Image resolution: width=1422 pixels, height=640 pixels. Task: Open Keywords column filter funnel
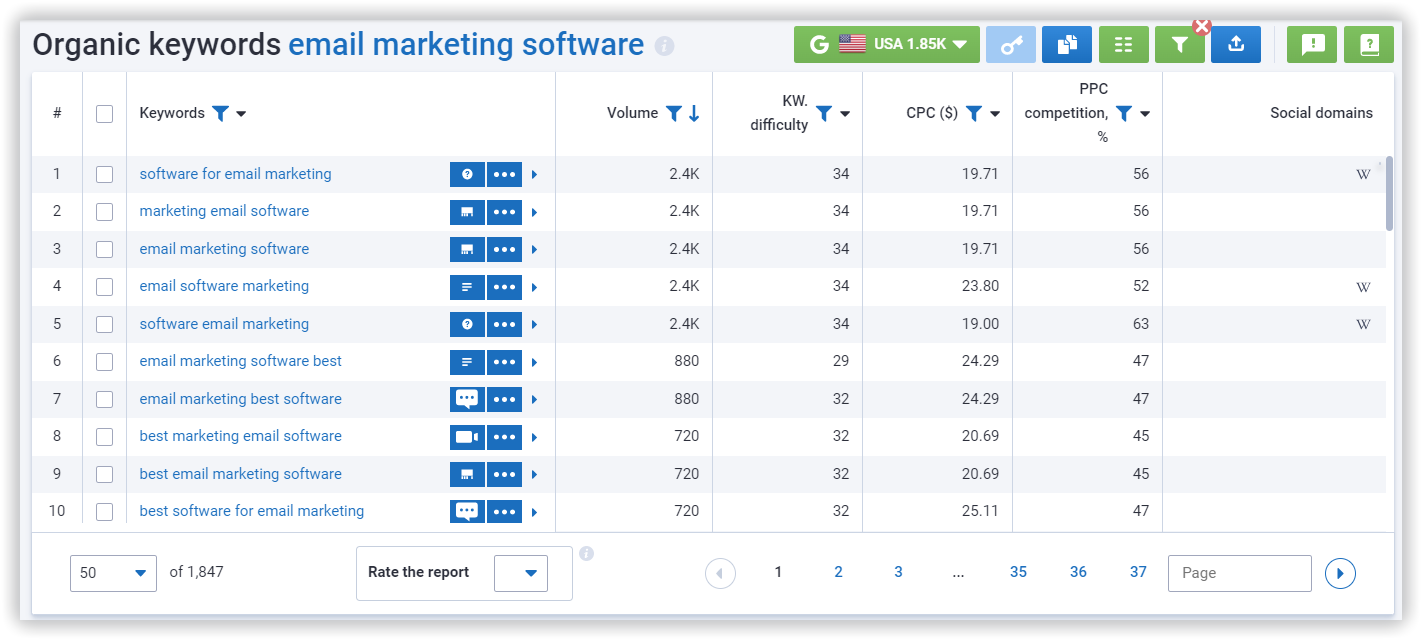(220, 113)
